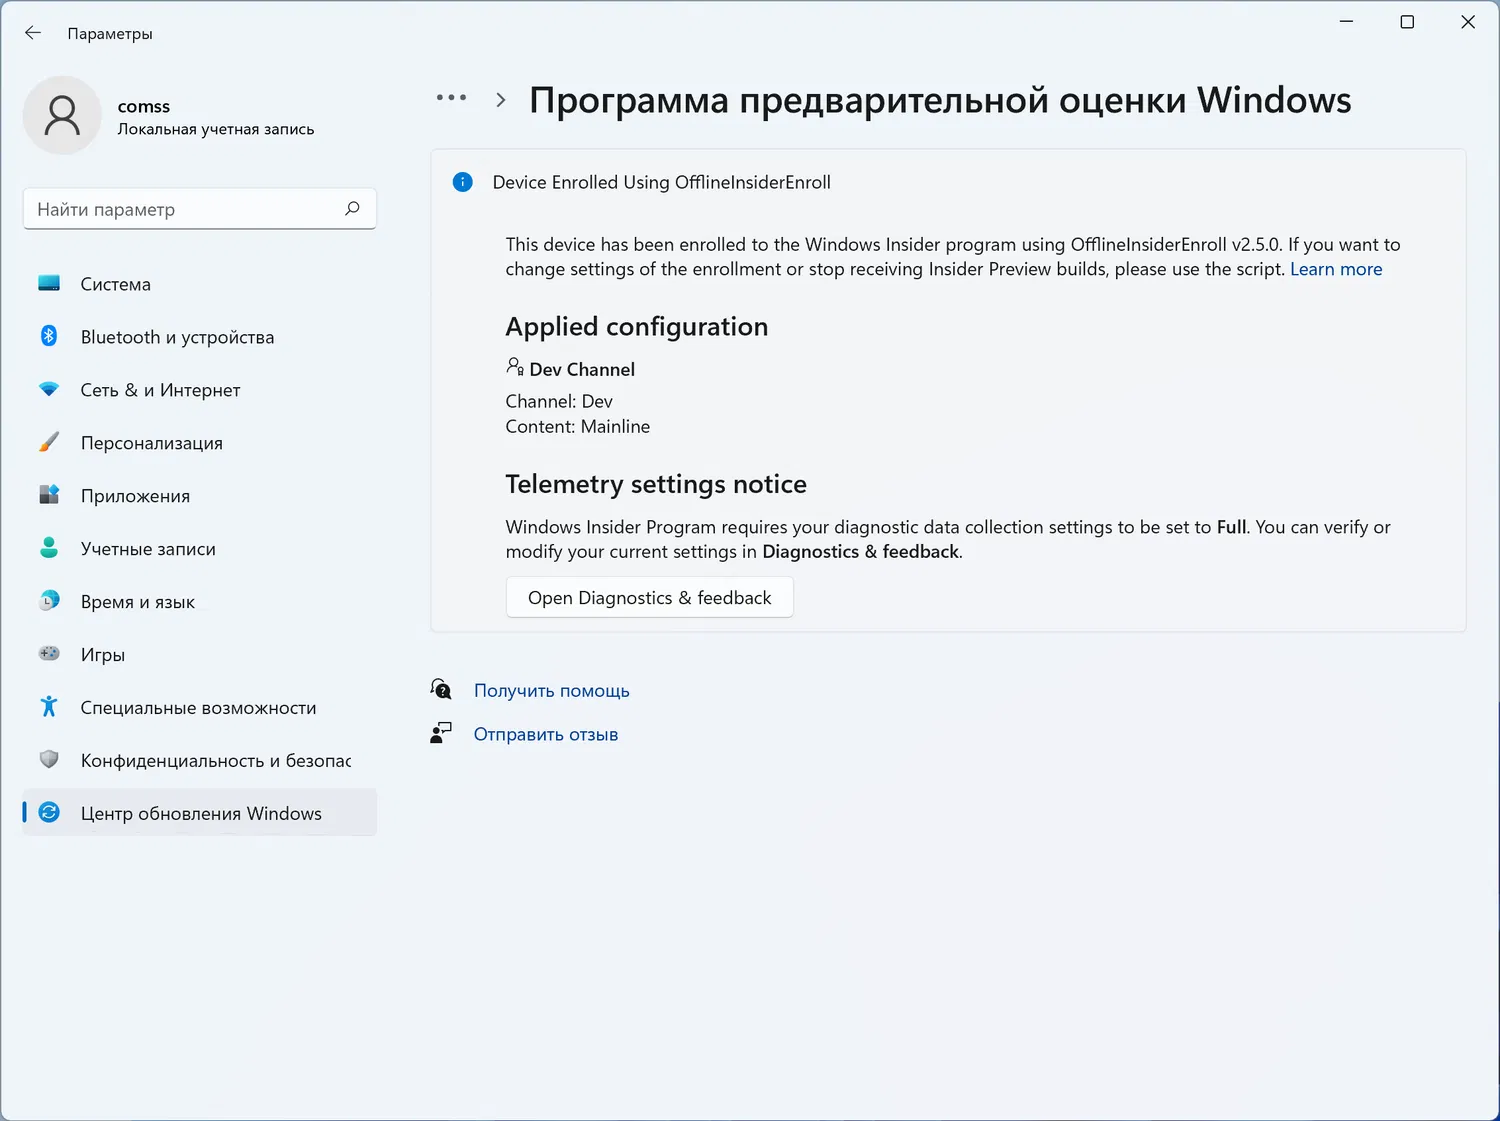Go to Время и язык settings
The height and width of the screenshot is (1121, 1500).
[x=200, y=602]
